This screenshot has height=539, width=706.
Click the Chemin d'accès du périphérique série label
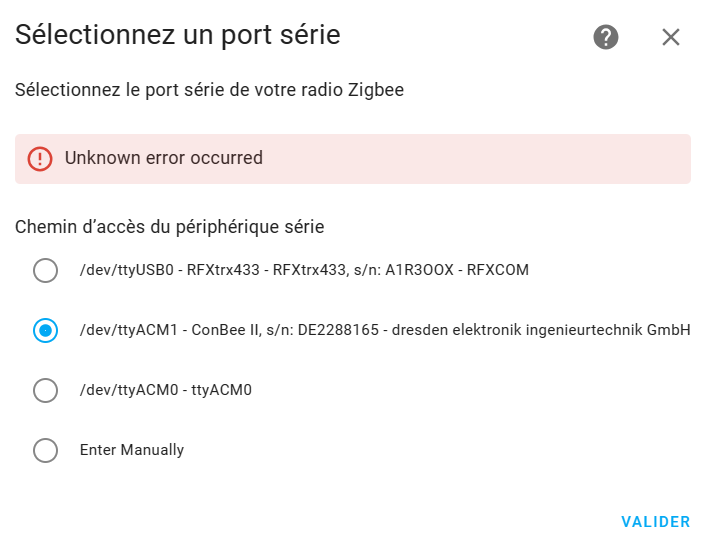tap(170, 227)
